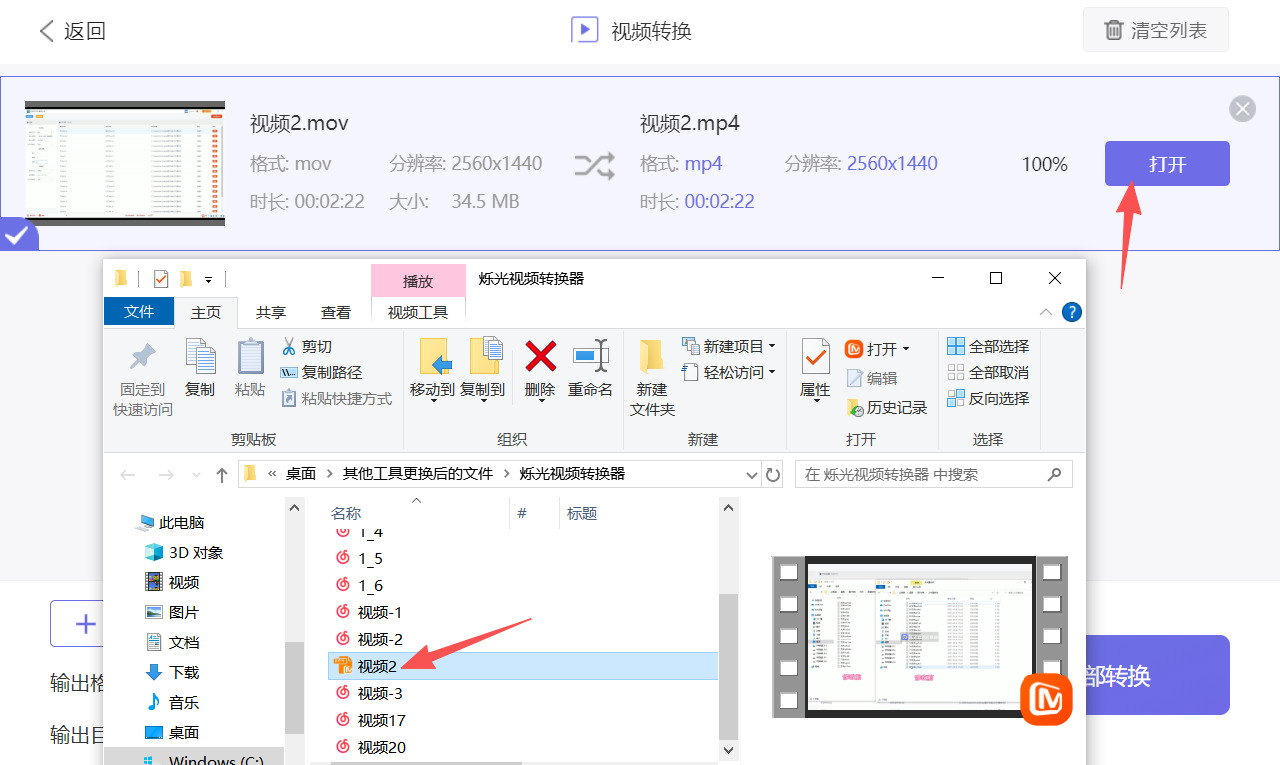Select 文档 folder in the navigation pane

(172, 642)
